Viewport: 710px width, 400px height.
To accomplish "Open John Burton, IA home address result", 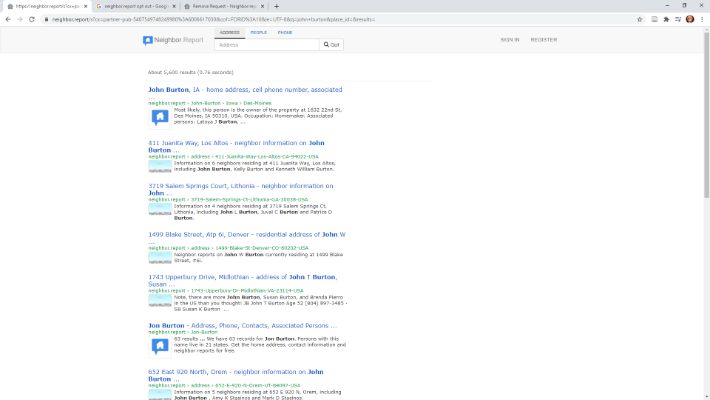I will pyautogui.click(x=245, y=90).
